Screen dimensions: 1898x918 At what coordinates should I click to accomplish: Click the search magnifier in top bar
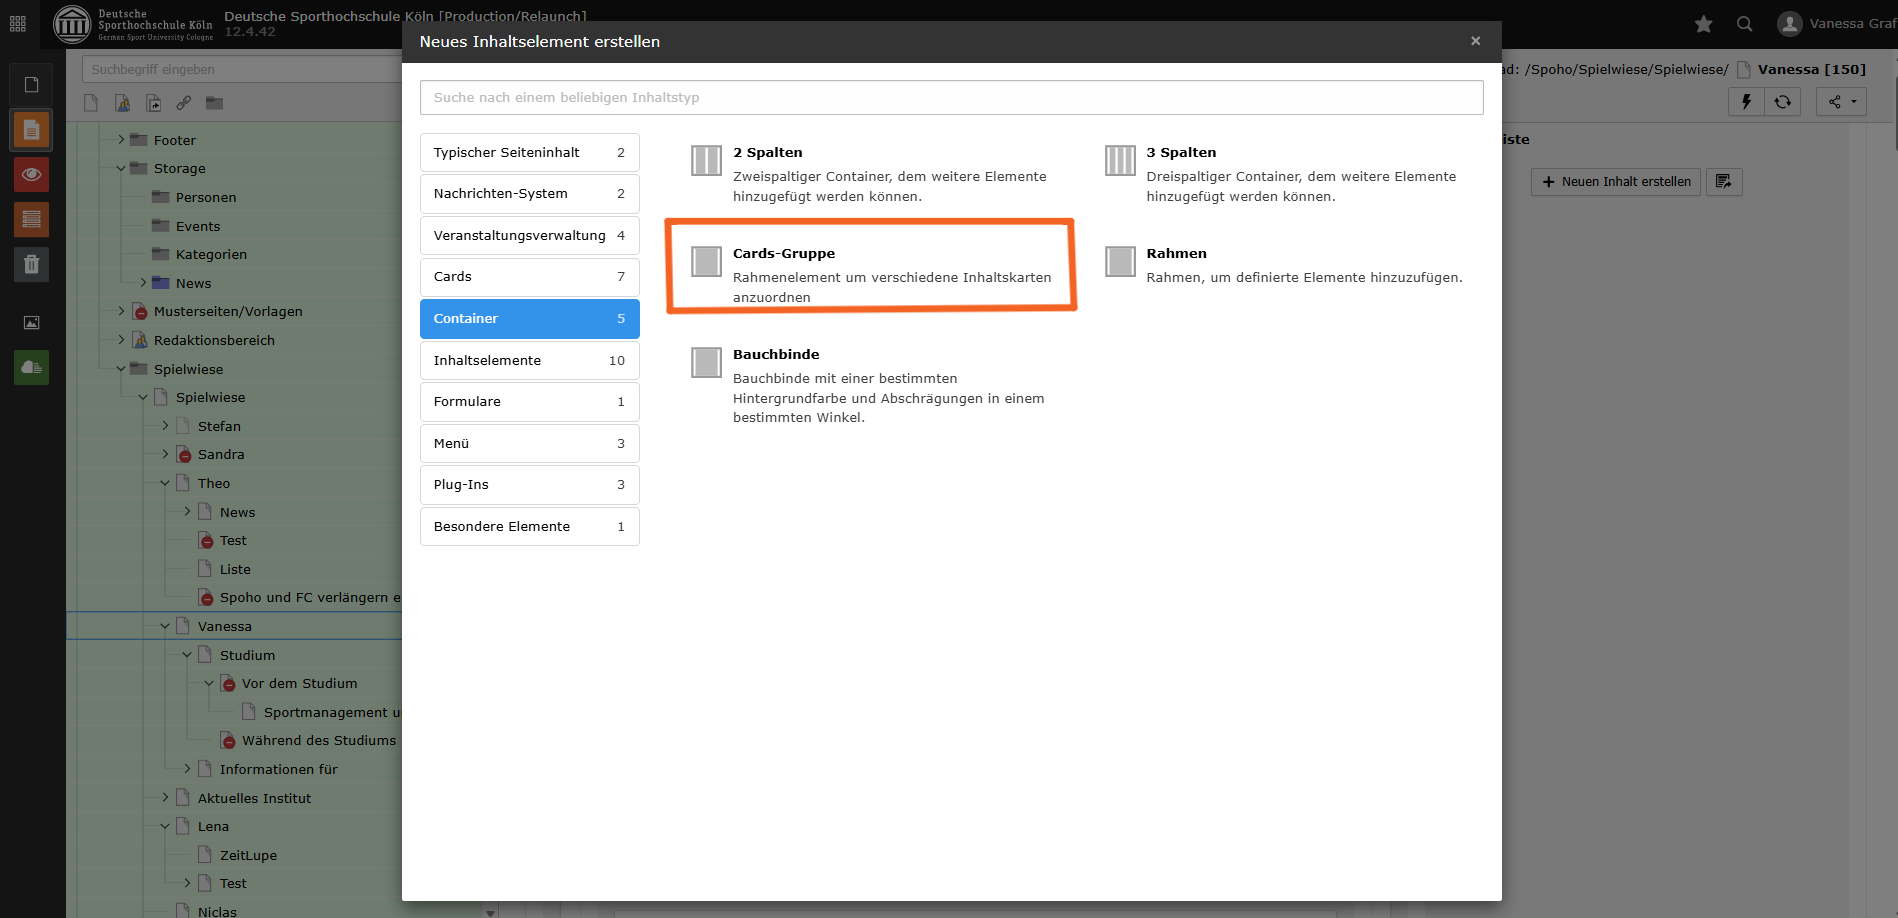1745,24
